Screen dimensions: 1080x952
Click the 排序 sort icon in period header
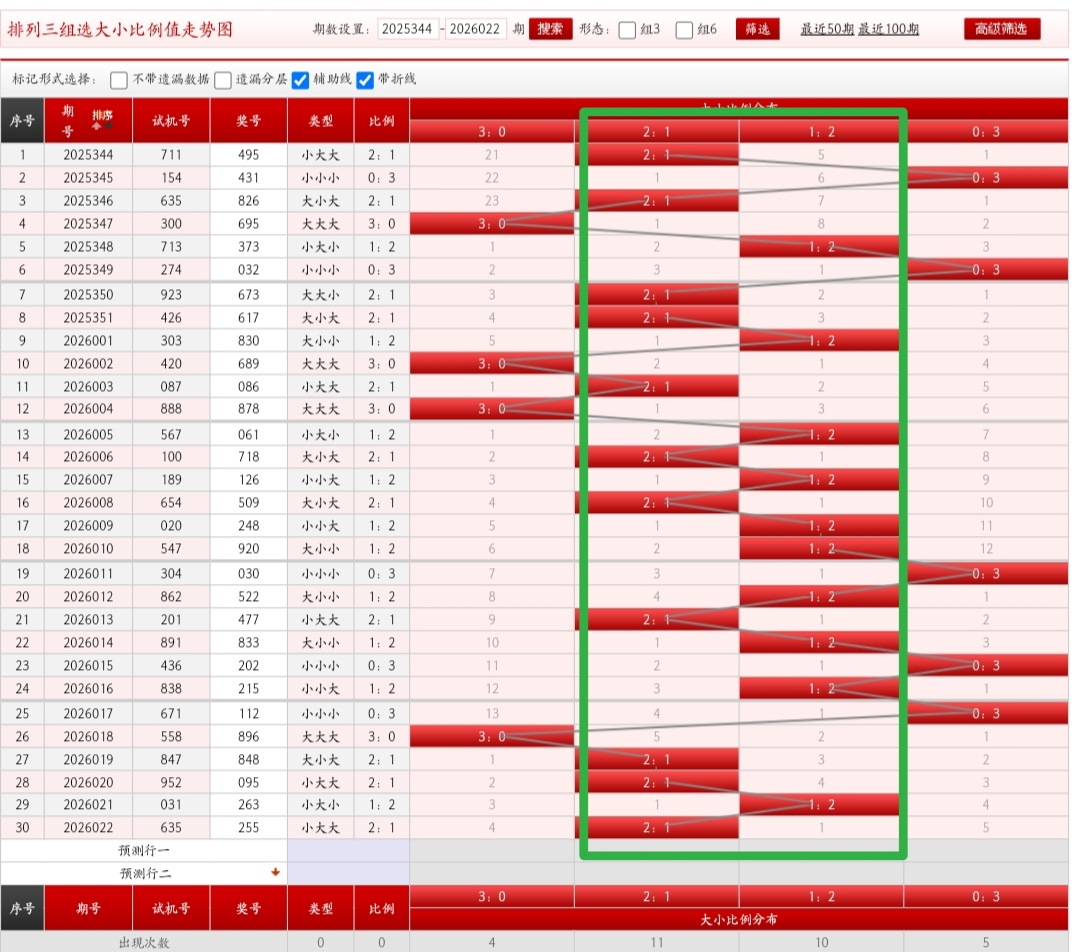coord(102,119)
